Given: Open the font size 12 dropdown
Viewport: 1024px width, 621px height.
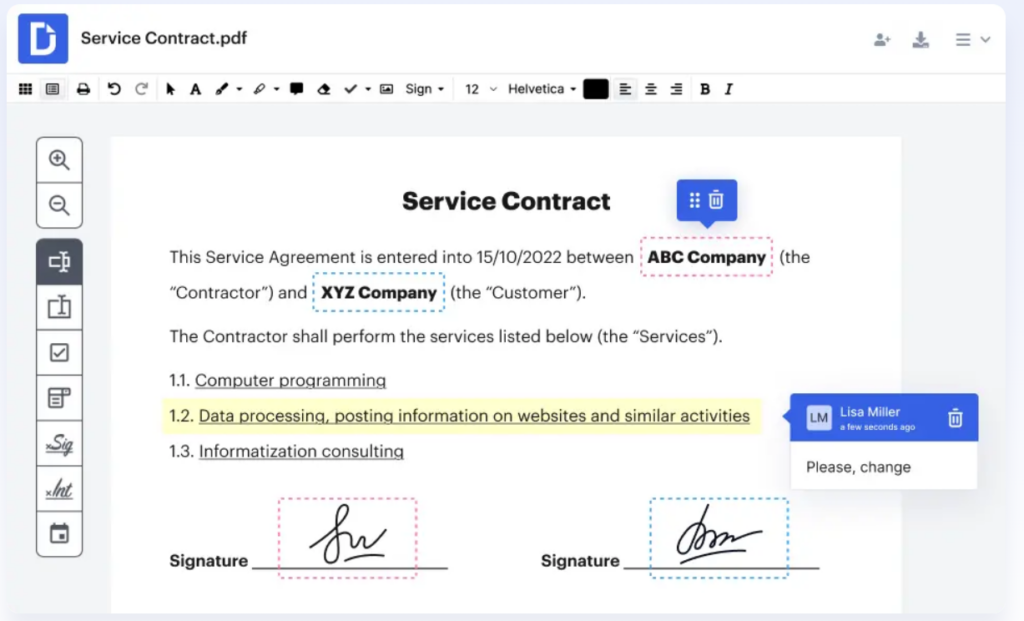Looking at the screenshot, I should click(478, 88).
